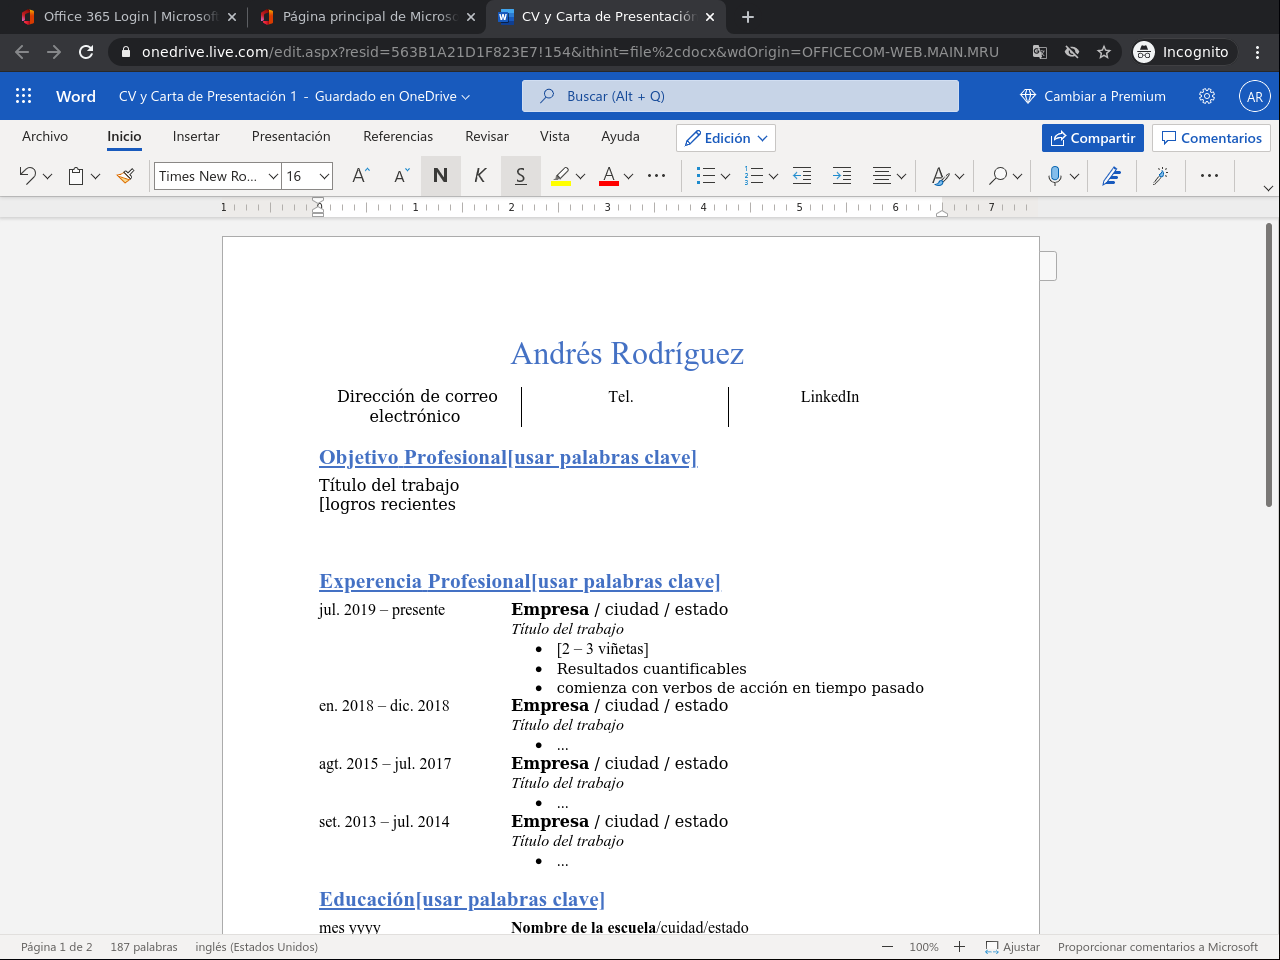Toggle underline formatting (S)

(x=520, y=176)
